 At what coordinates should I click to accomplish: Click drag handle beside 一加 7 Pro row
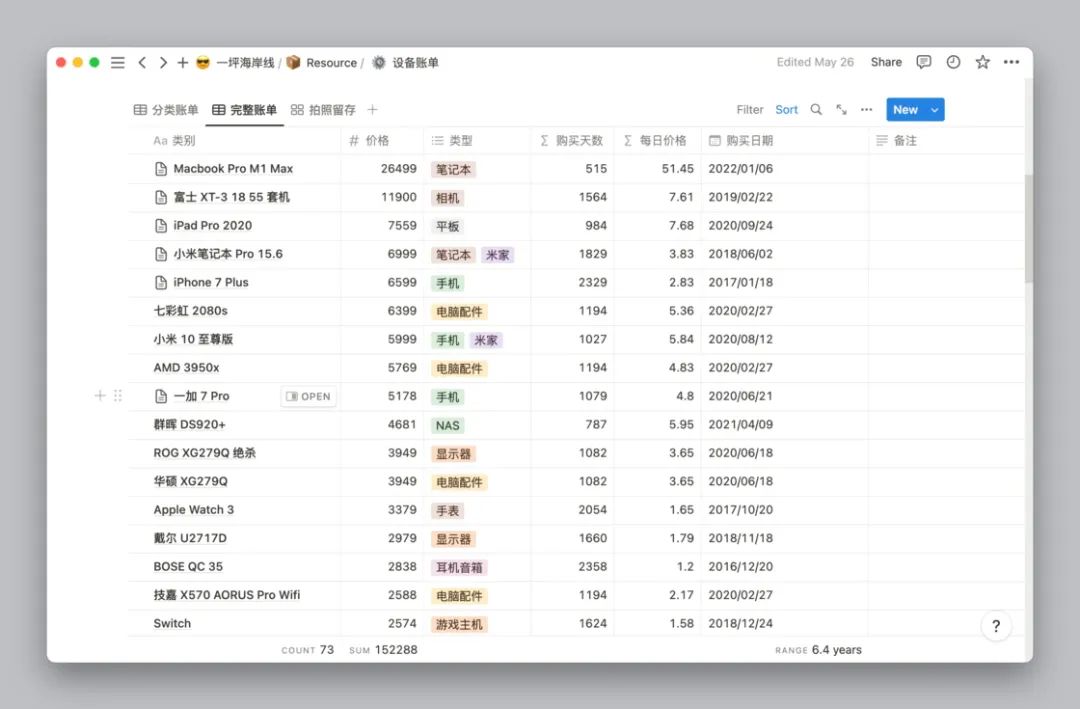(118, 395)
